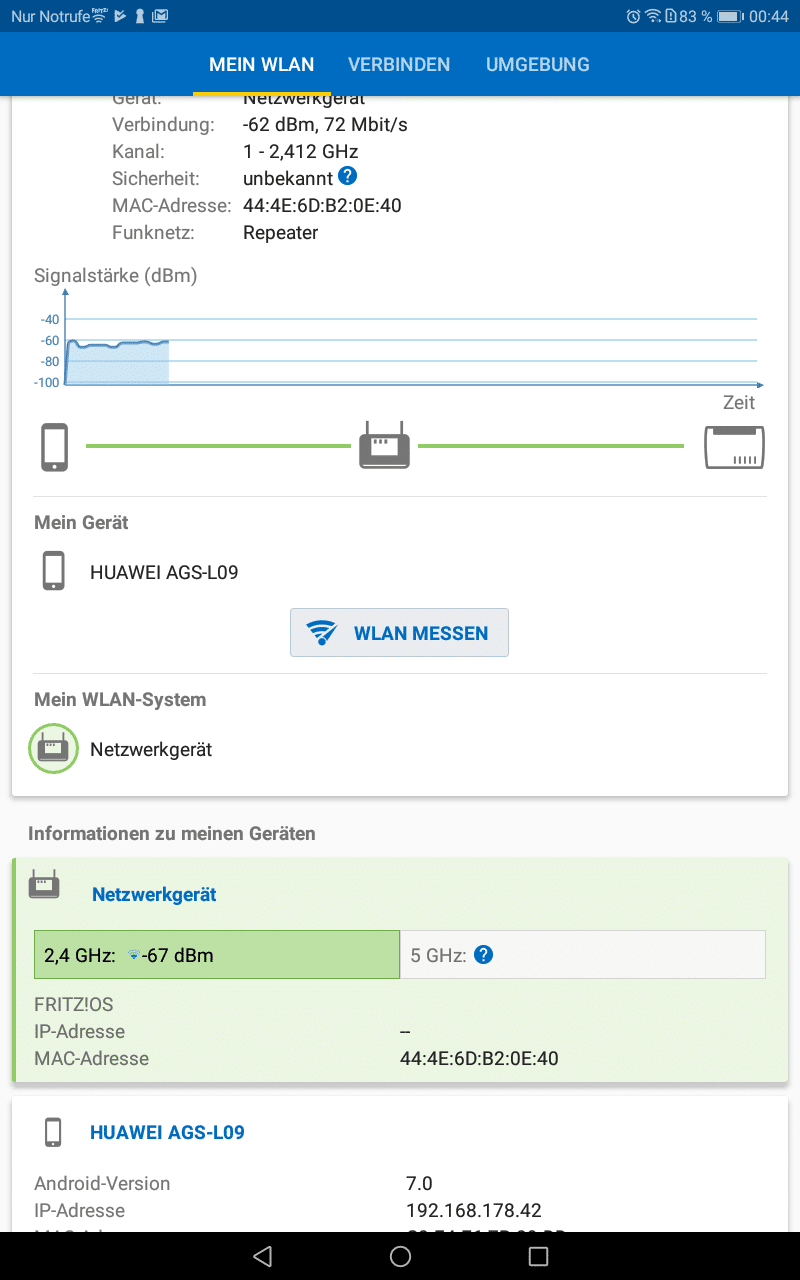
Task: Switch to the UMGEBUNG tab
Action: point(537,65)
